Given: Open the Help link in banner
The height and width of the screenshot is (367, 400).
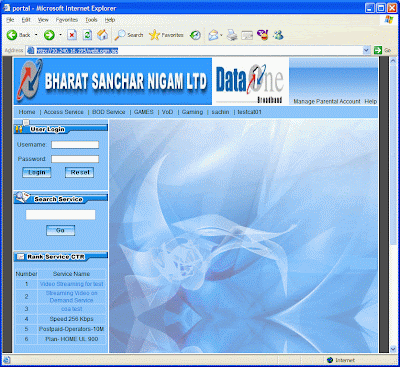Looking at the screenshot, I should [x=370, y=101].
